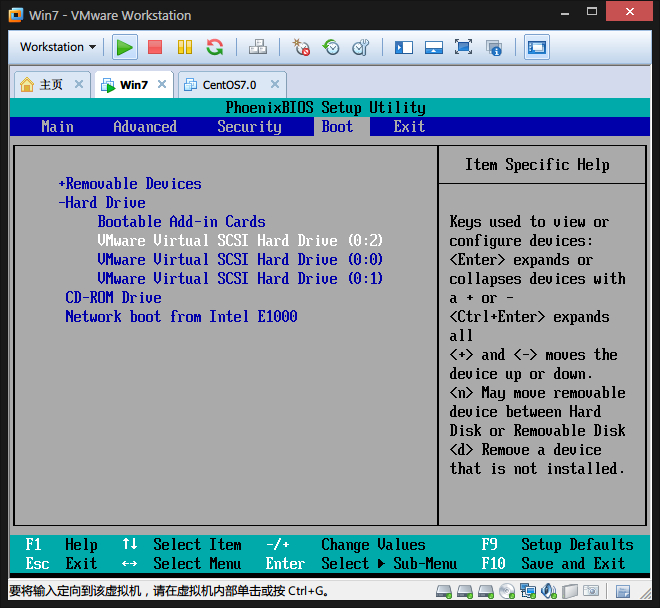The width and height of the screenshot is (660, 608).
Task: Select SCSI Hard Drive (0:2) entry
Action: coord(240,241)
